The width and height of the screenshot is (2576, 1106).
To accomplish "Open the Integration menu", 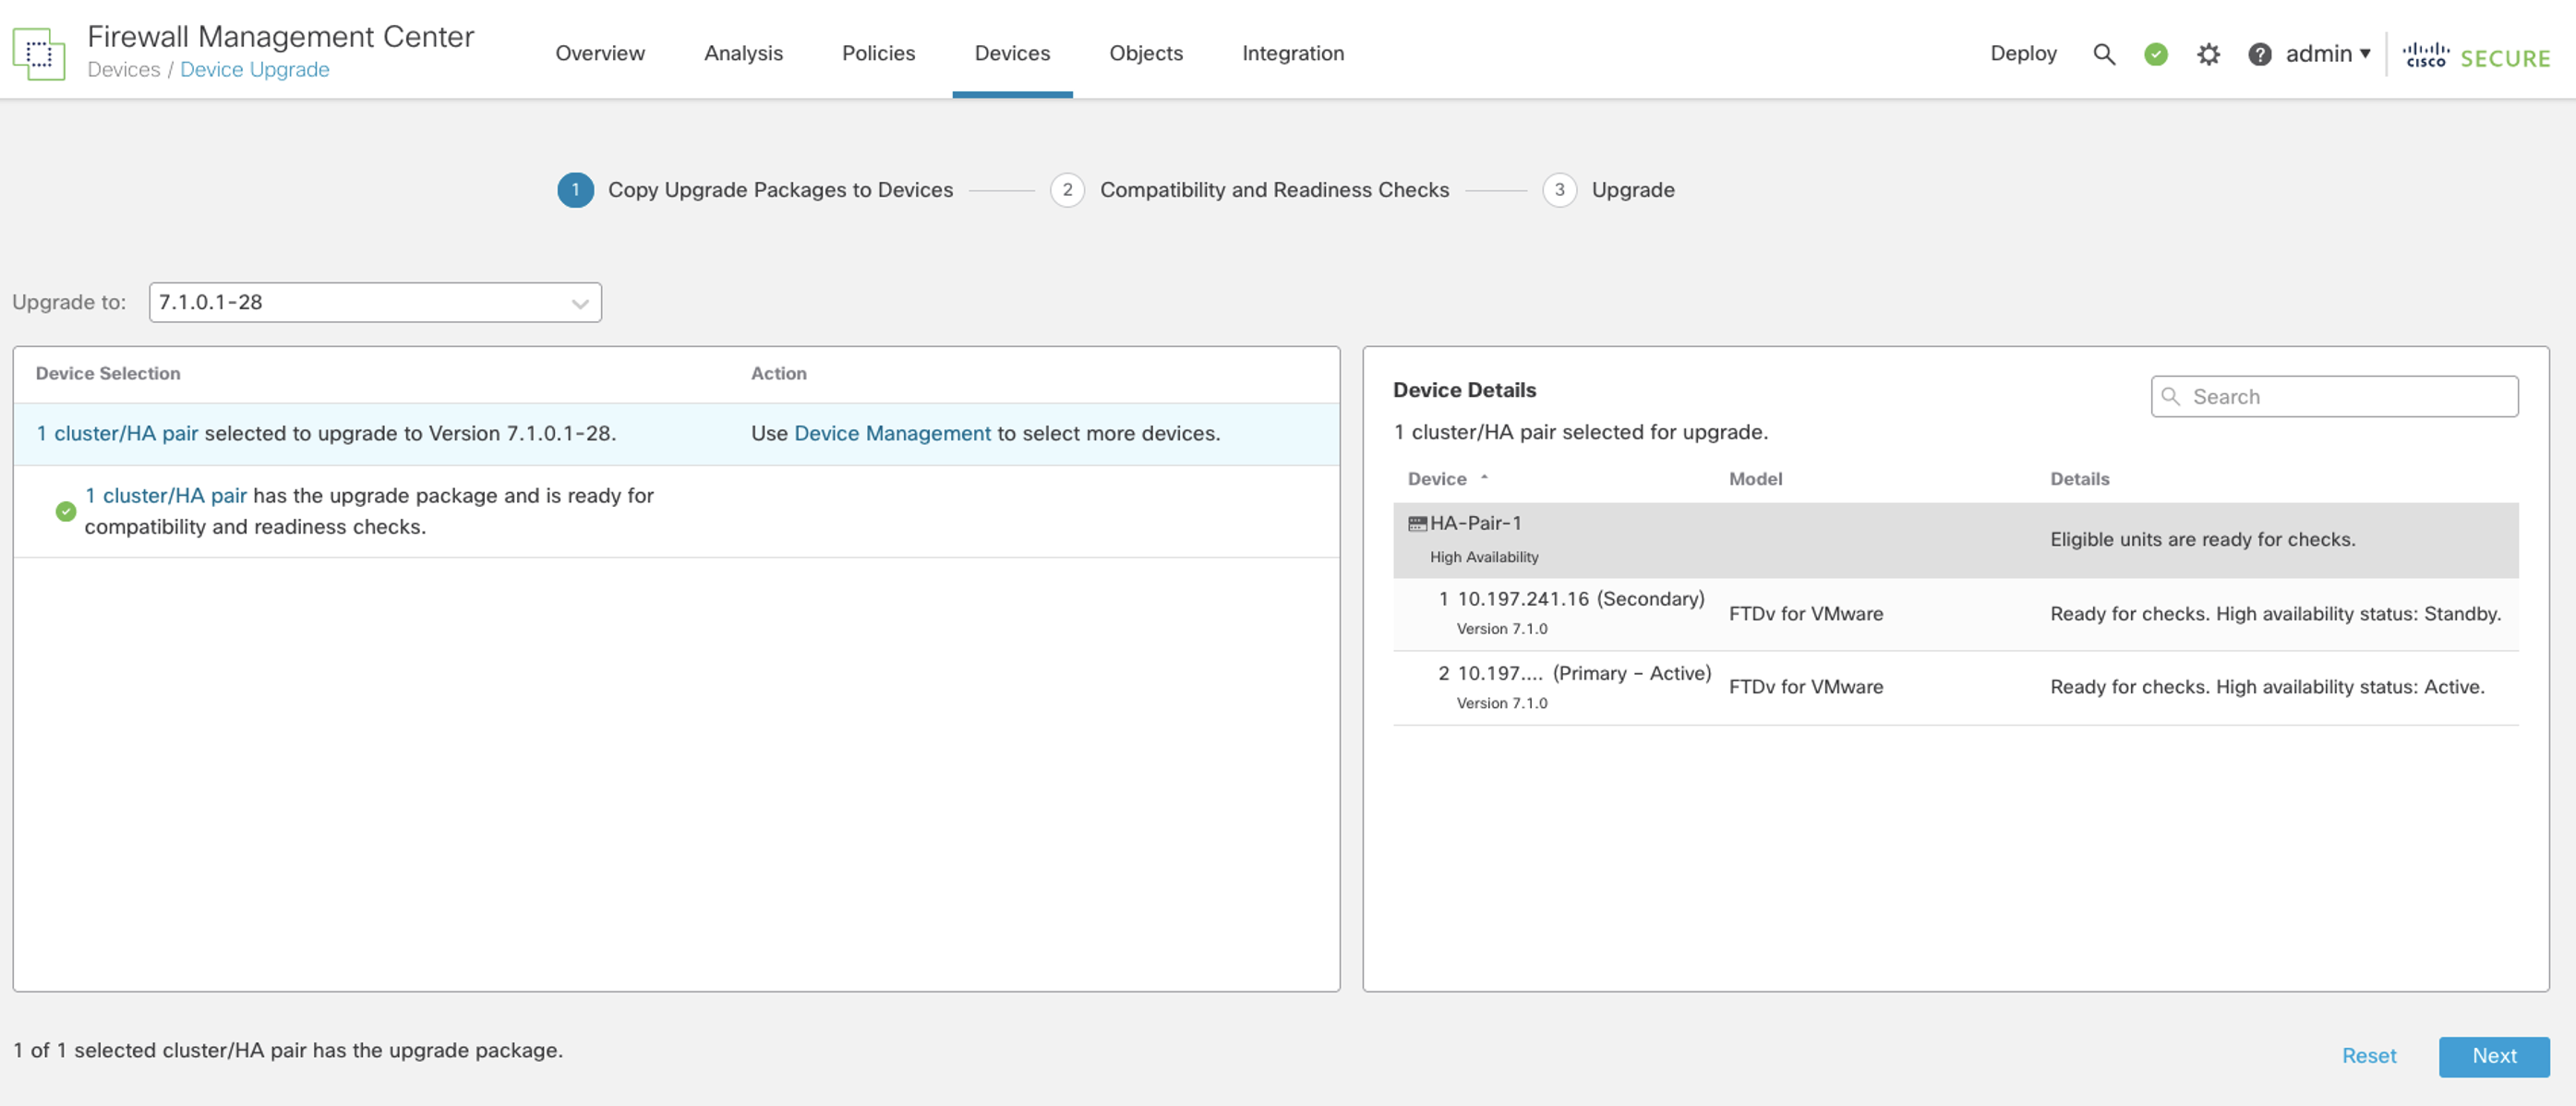I will pyautogui.click(x=1293, y=53).
